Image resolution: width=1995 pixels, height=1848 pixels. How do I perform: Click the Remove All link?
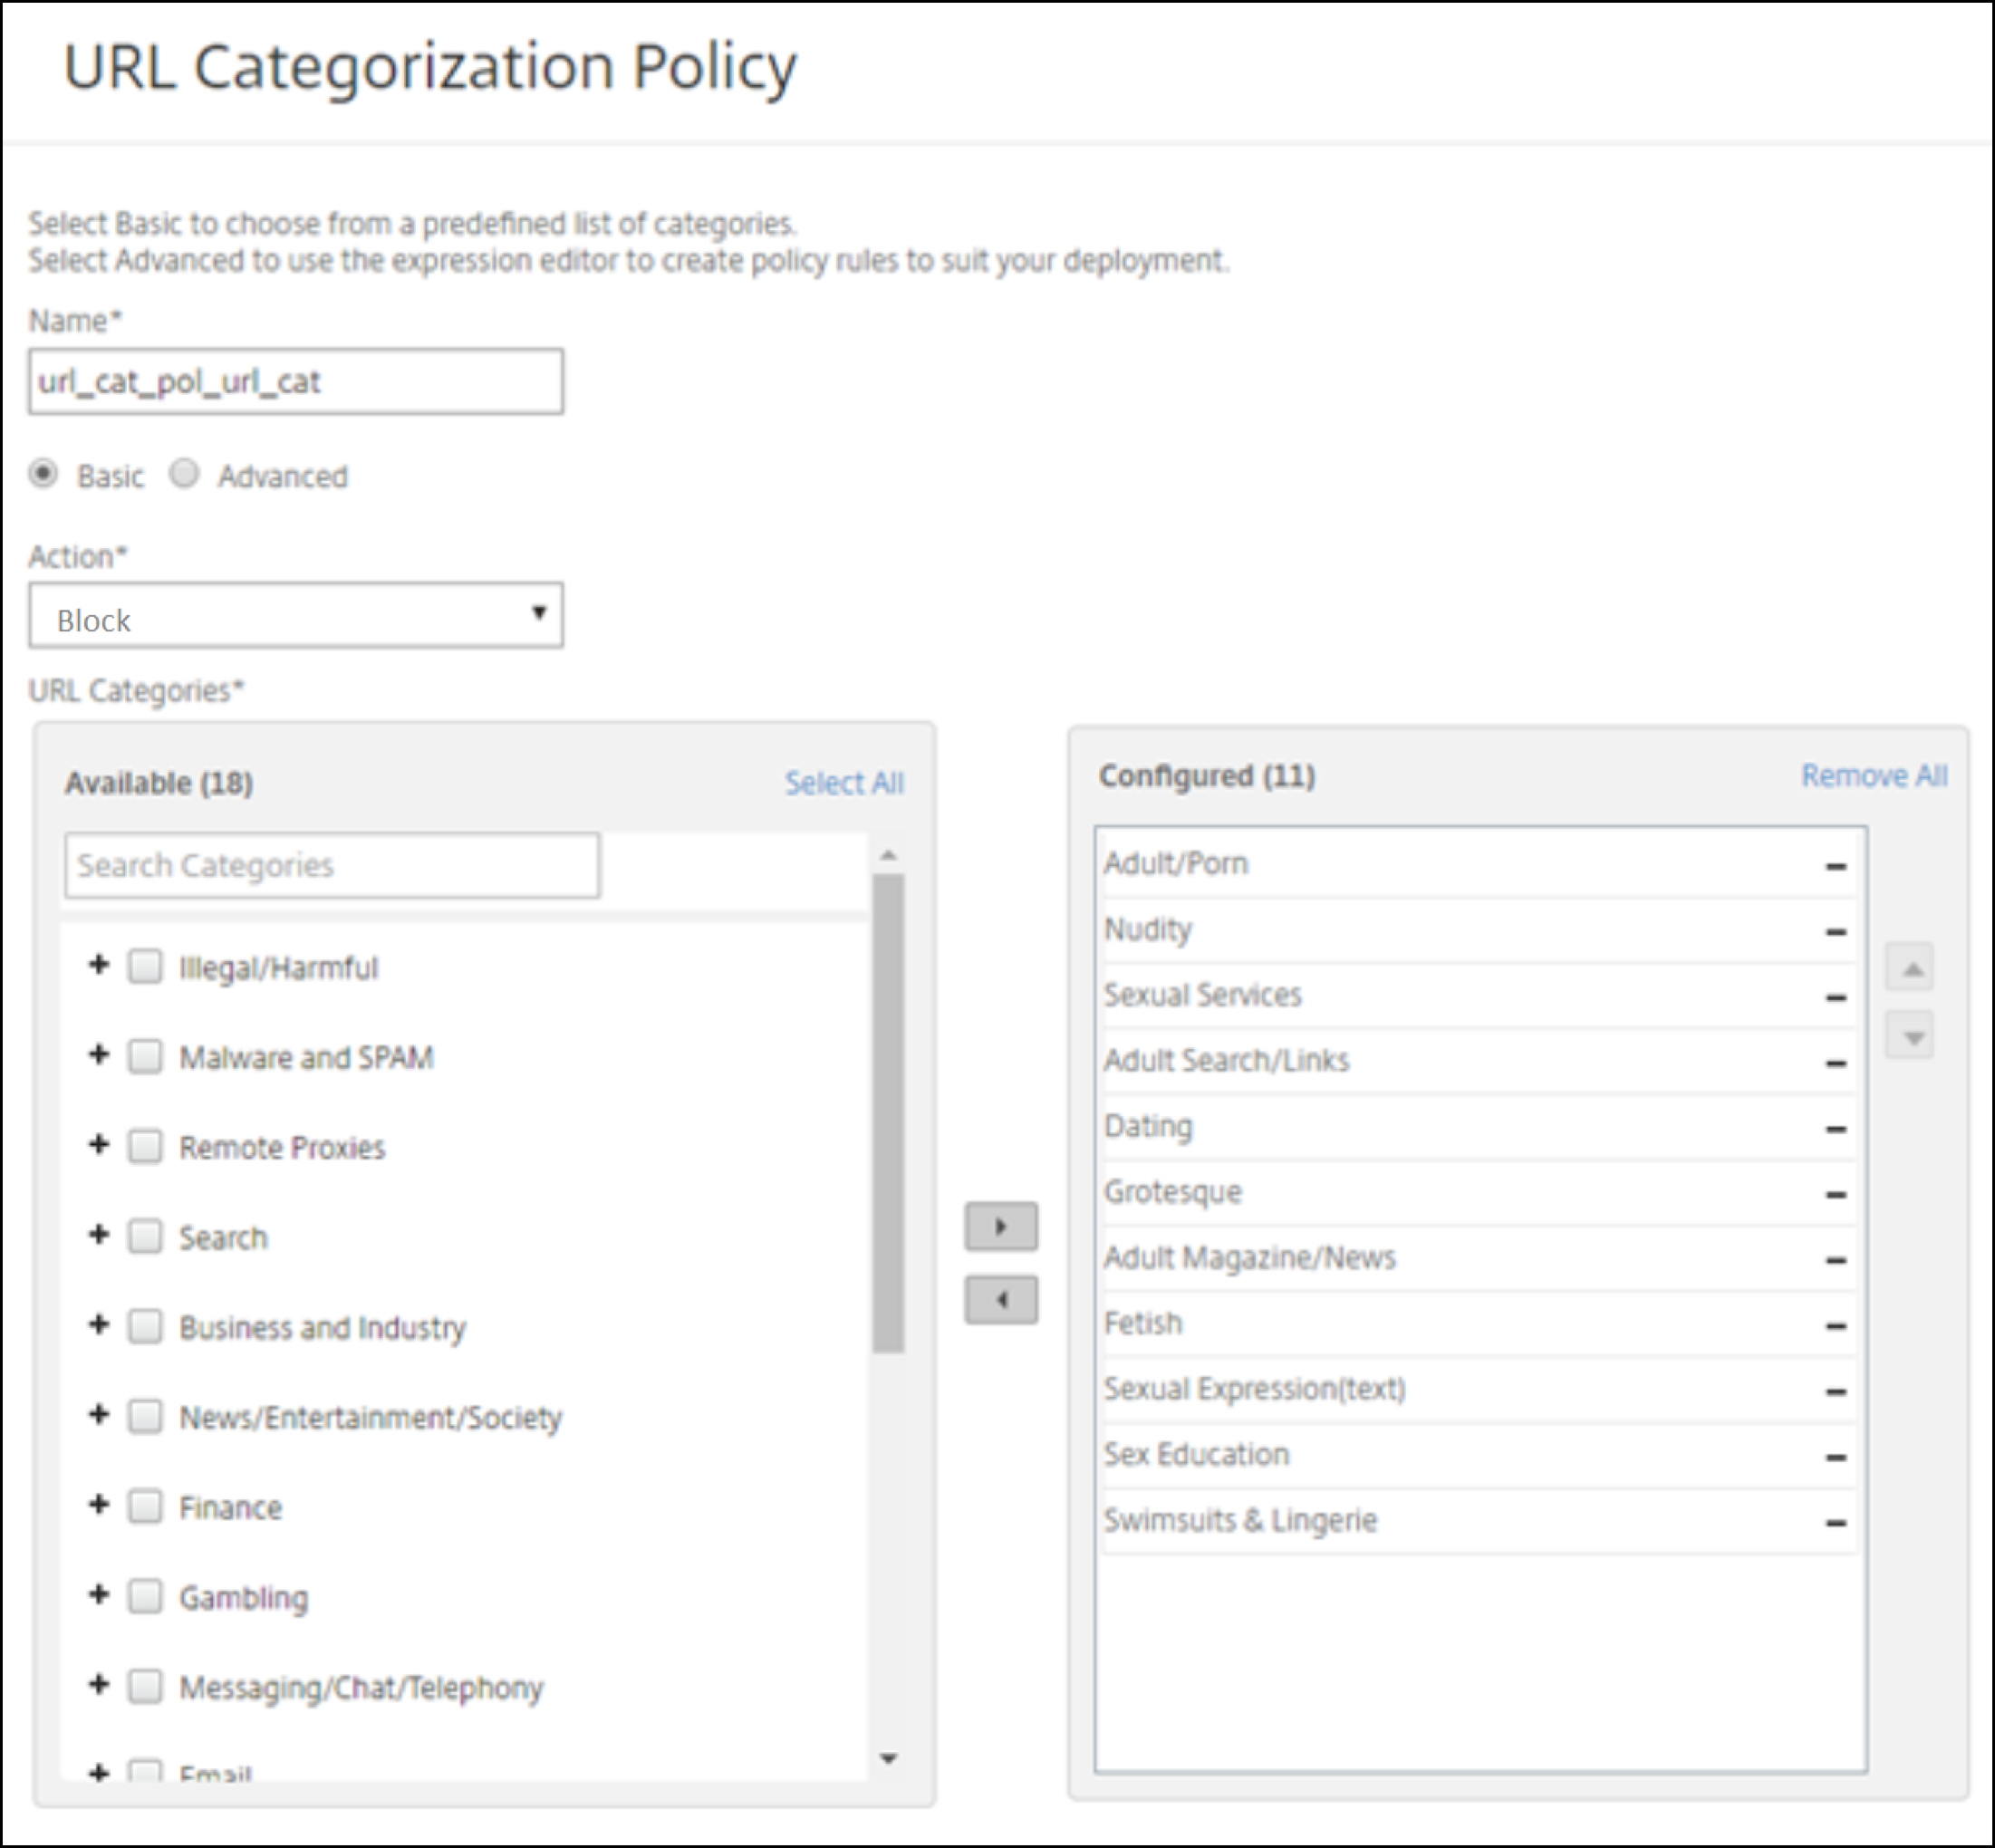[x=1874, y=776]
